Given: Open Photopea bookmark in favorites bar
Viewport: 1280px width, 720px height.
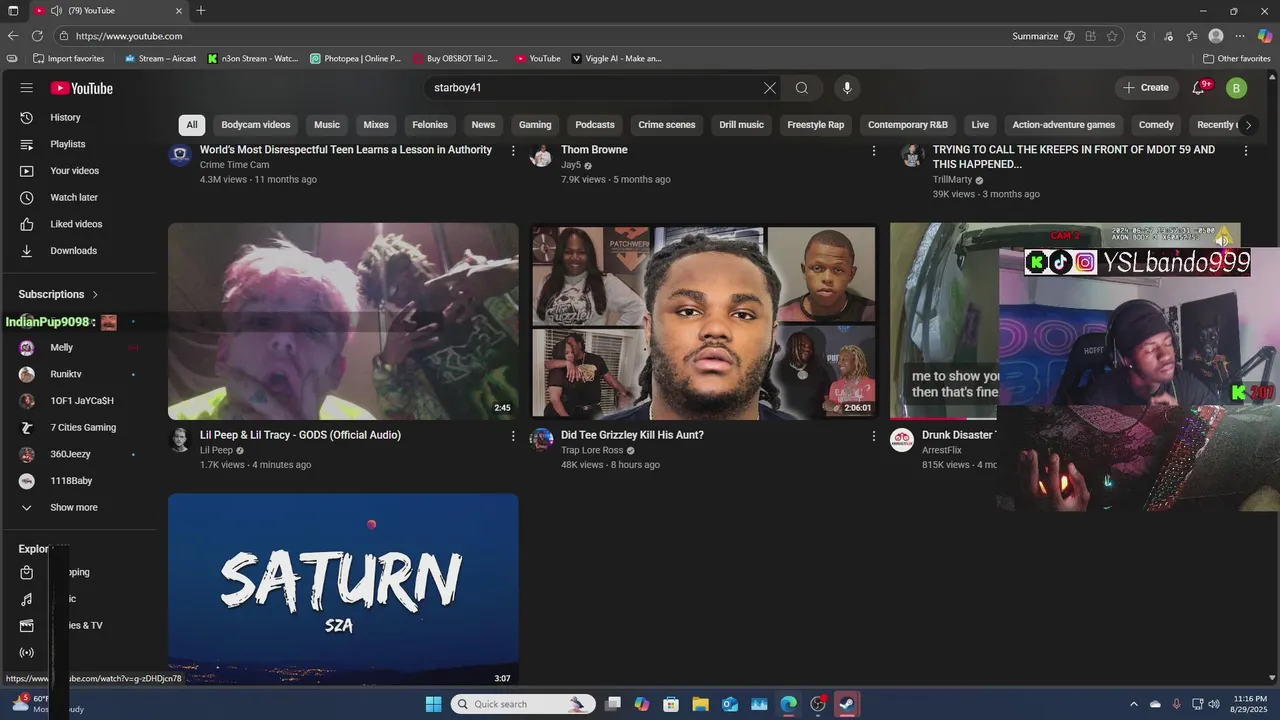Looking at the screenshot, I should coord(355,59).
